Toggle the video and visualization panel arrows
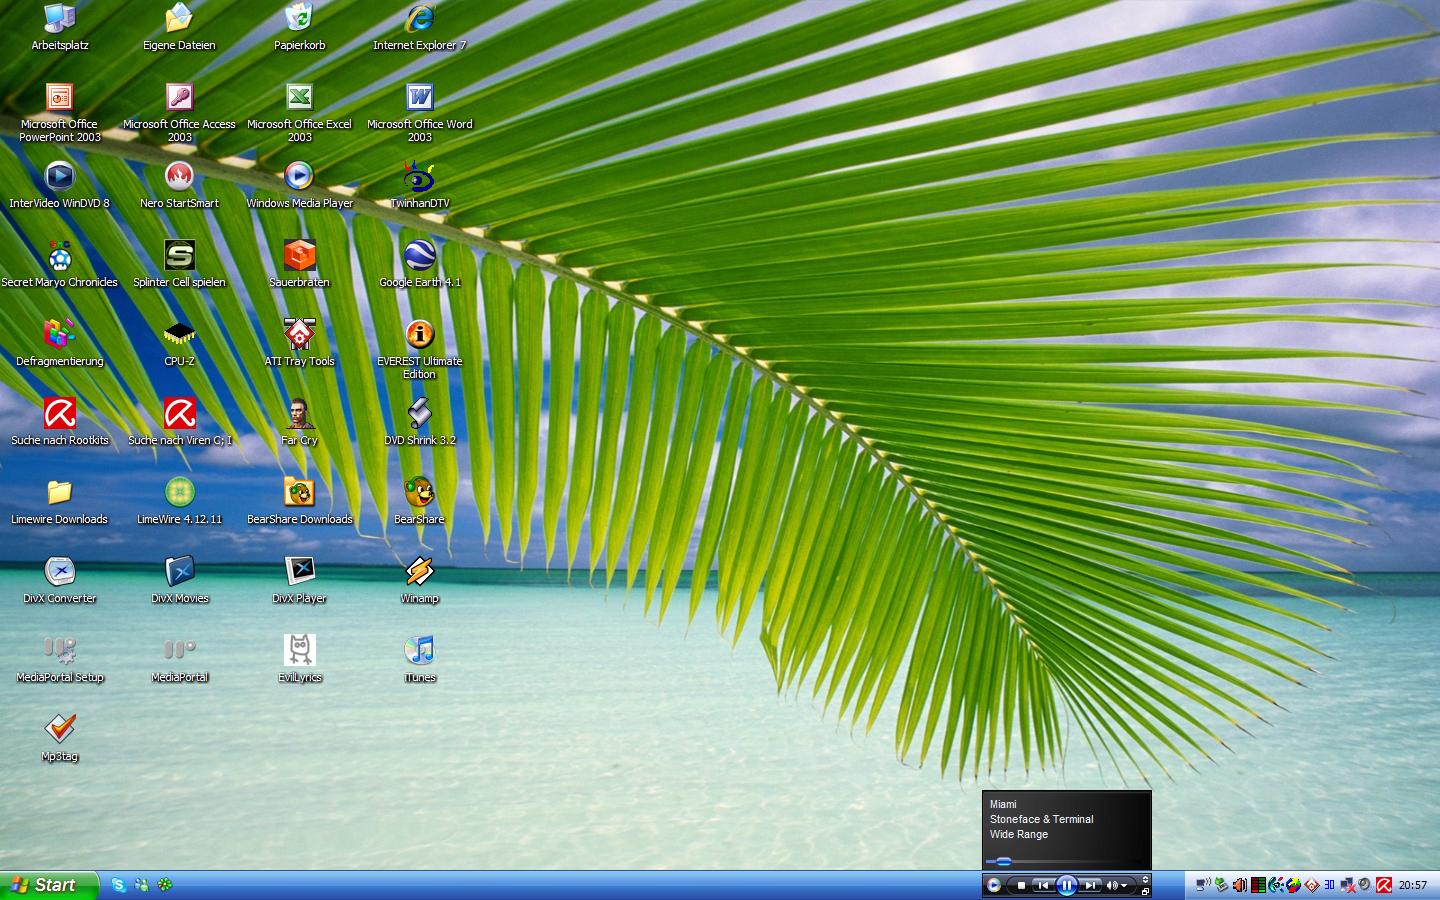1440x900 pixels. [1145, 879]
